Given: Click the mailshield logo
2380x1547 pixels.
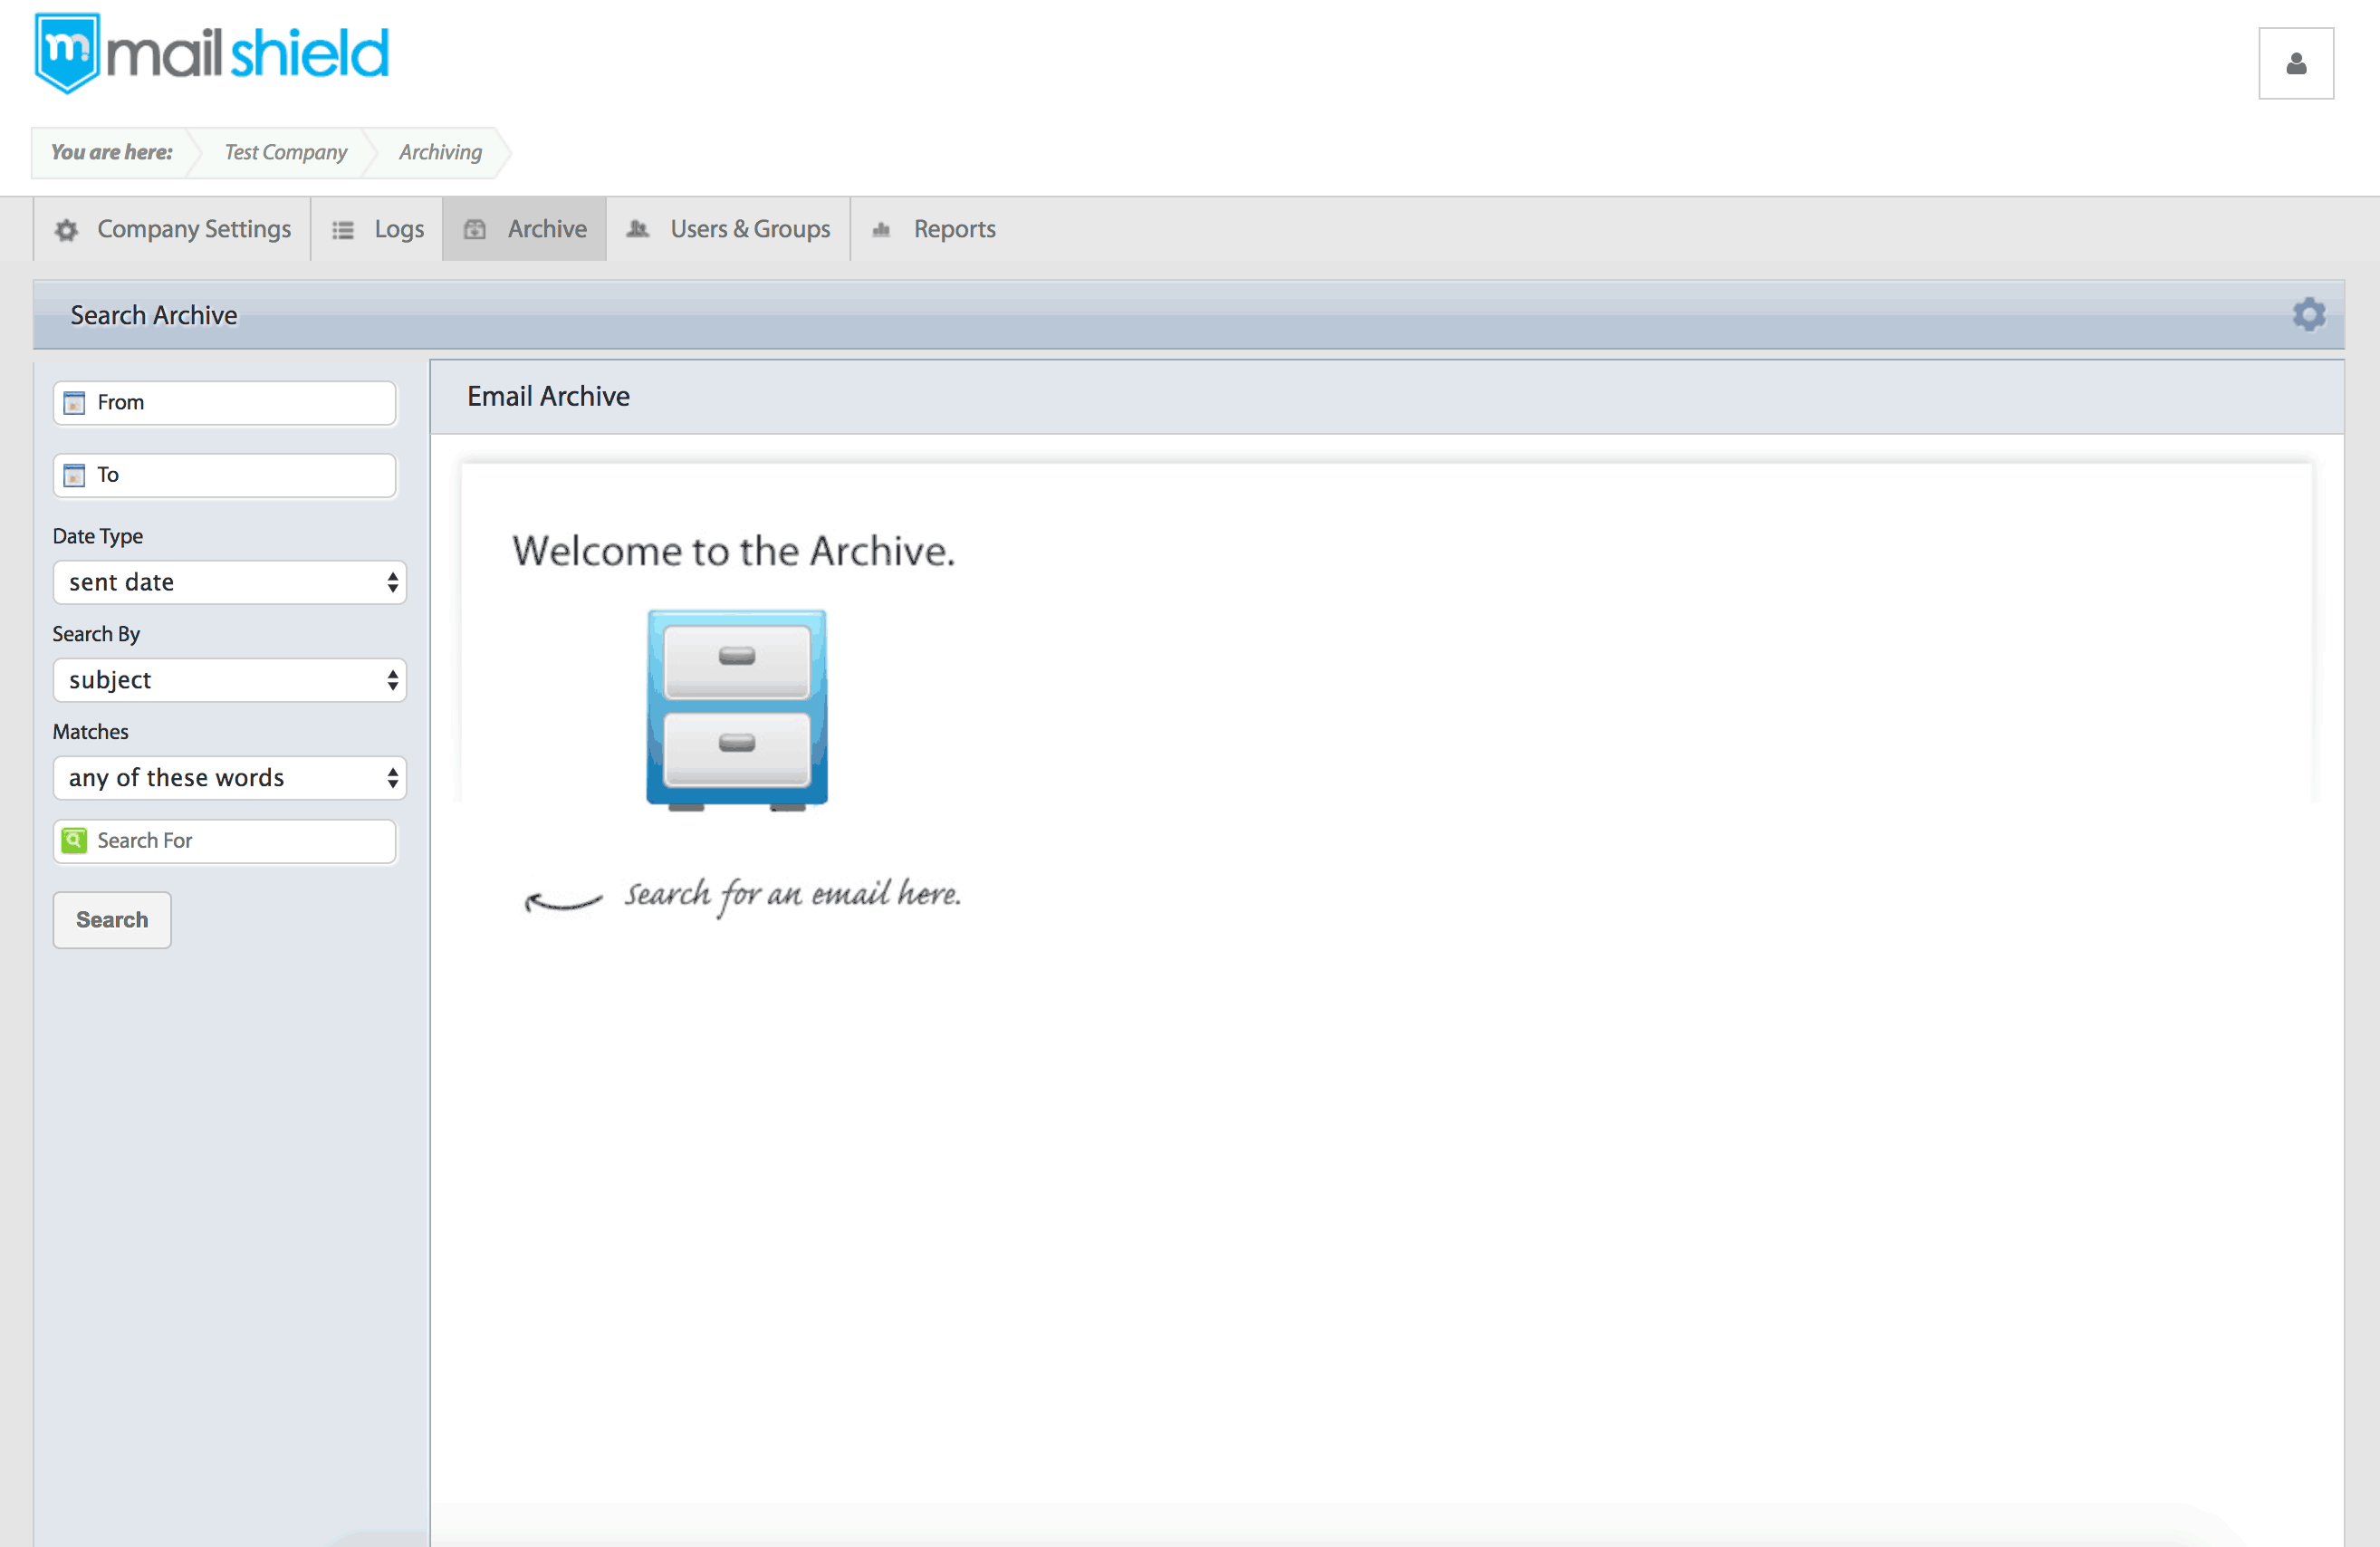Looking at the screenshot, I should pos(211,53).
